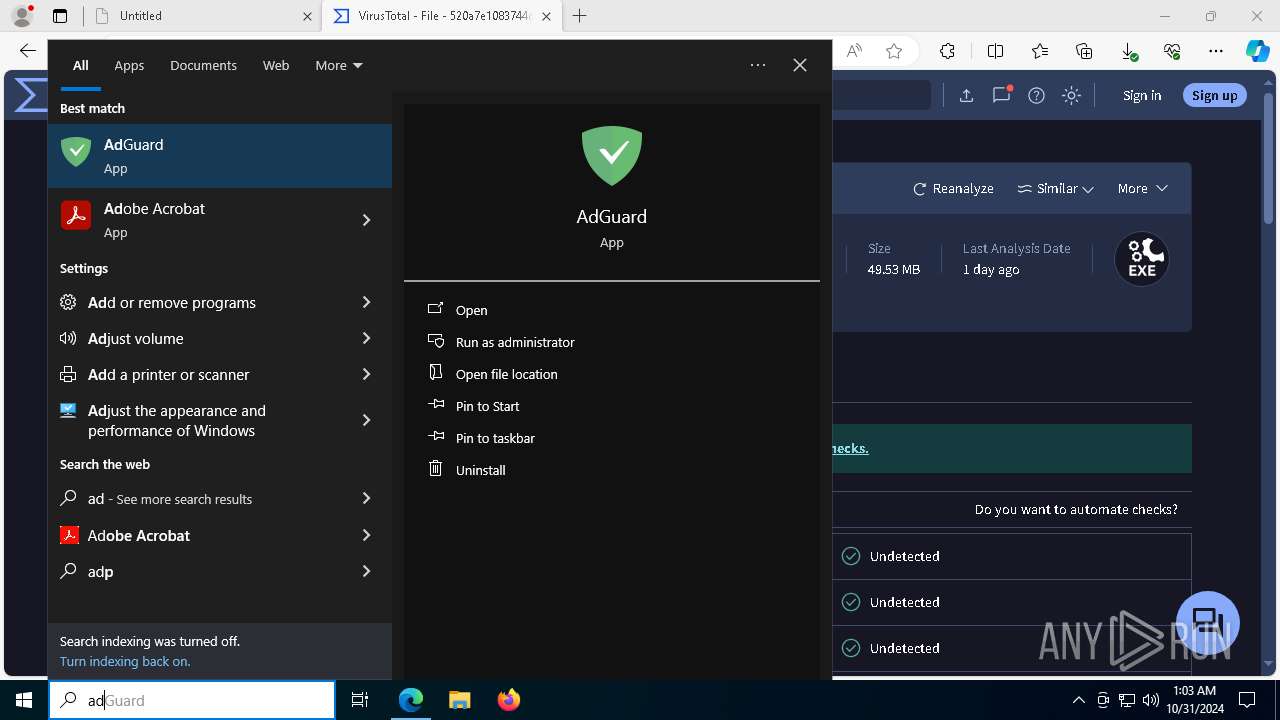This screenshot has width=1280, height=720.
Task: Expand the 'ad' web search arrow
Action: (x=366, y=498)
